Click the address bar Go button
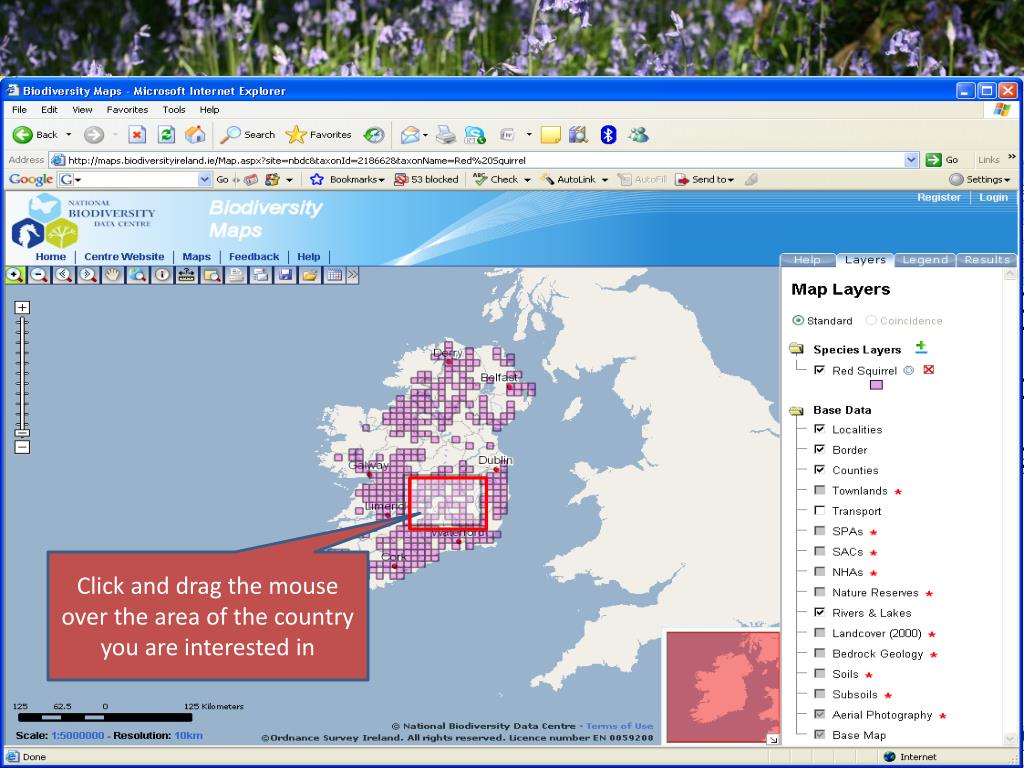Viewport: 1024px width, 768px height. (942, 160)
